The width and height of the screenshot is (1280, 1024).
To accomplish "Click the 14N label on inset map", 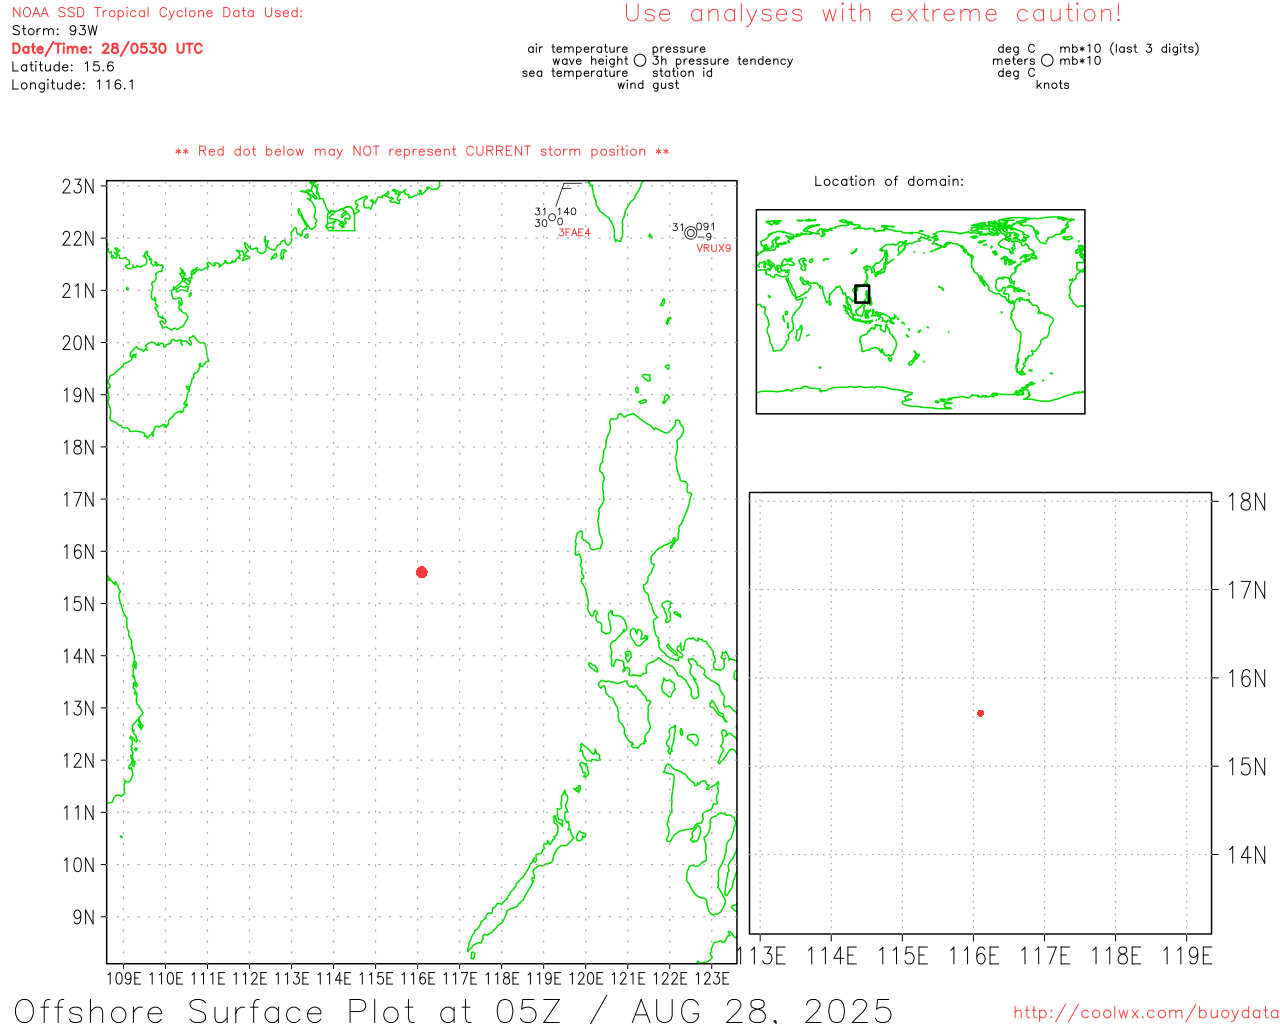I will (x=1247, y=855).
